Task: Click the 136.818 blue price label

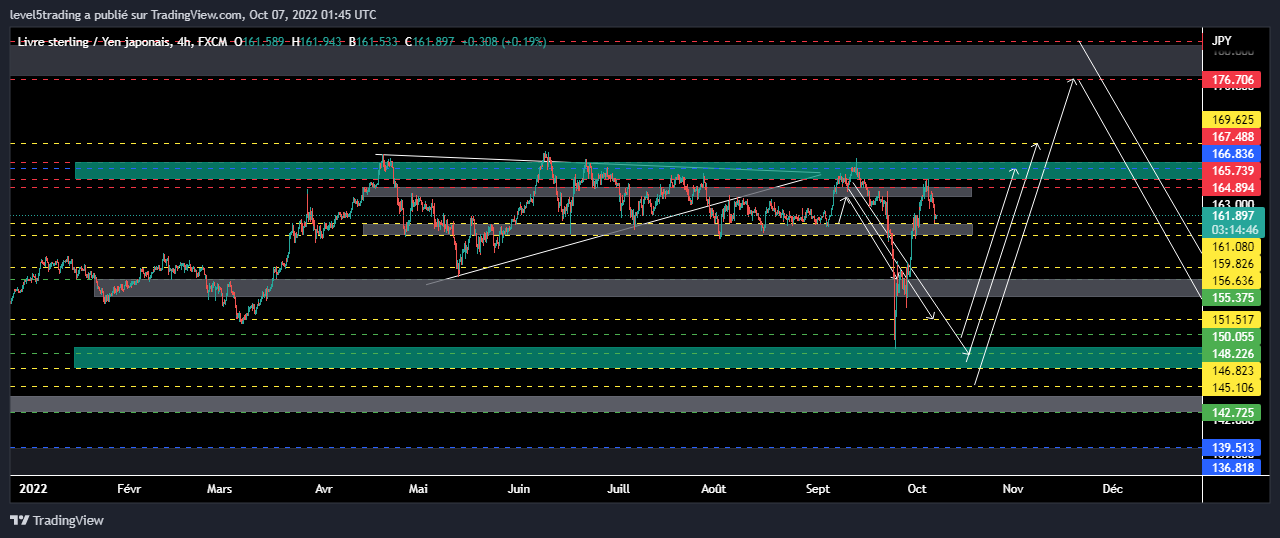Action: [1232, 467]
